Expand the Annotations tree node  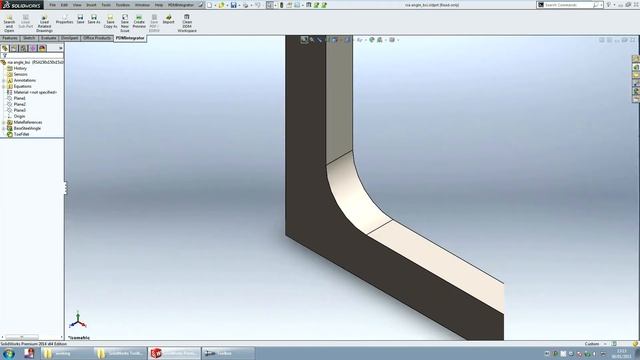4,80
